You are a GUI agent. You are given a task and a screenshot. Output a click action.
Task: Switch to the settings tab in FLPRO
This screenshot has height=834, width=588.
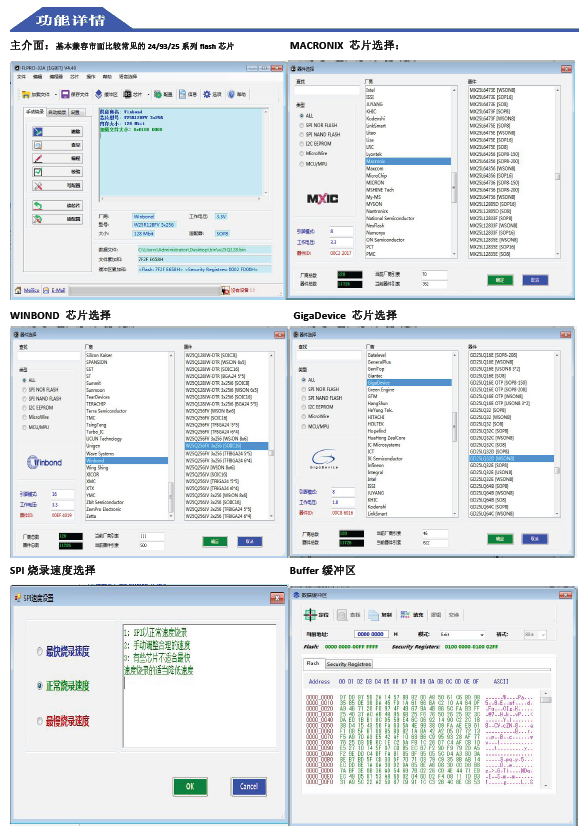76,112
